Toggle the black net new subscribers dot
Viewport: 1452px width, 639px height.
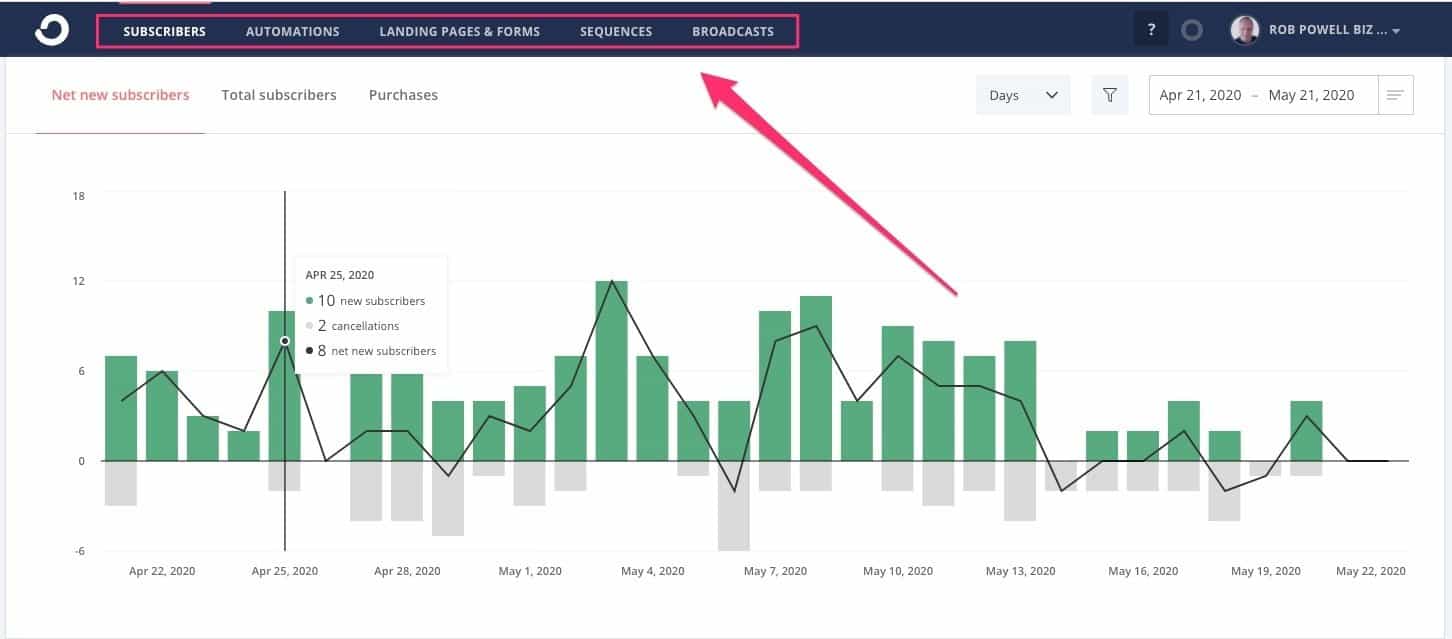click(309, 350)
